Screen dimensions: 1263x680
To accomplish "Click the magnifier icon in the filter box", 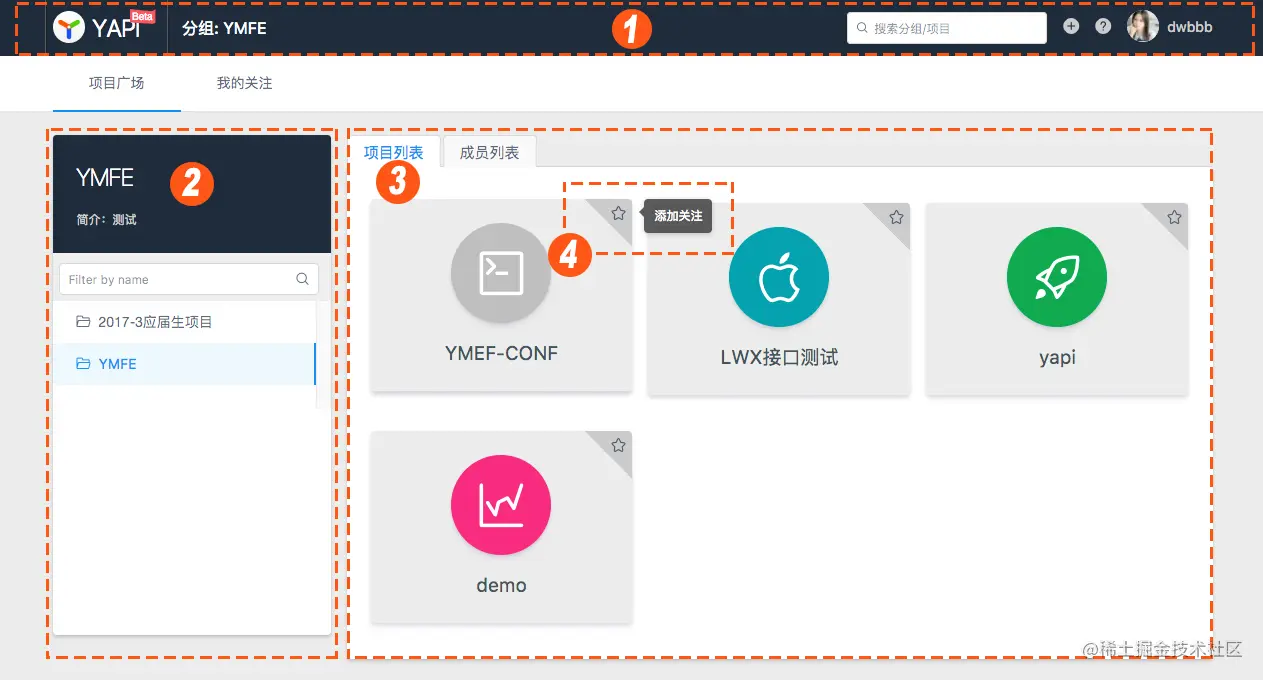I will click(x=302, y=279).
